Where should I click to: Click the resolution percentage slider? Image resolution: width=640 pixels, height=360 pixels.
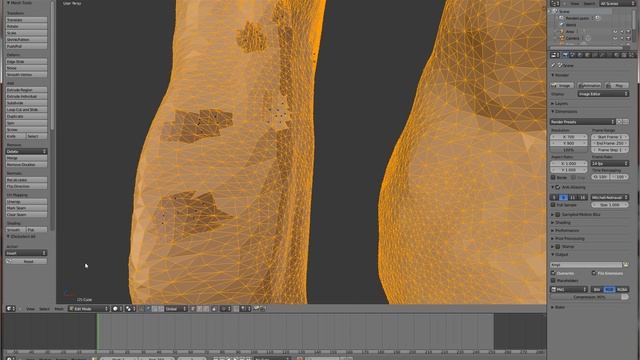click(569, 150)
